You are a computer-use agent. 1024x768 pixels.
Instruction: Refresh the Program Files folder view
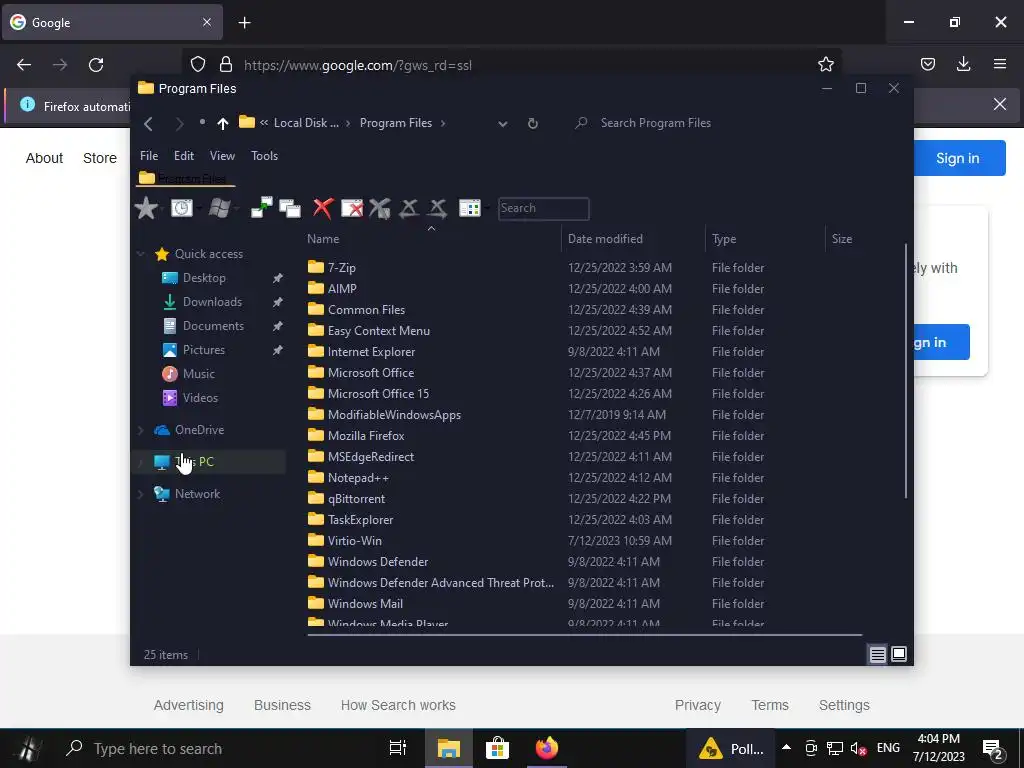(533, 123)
